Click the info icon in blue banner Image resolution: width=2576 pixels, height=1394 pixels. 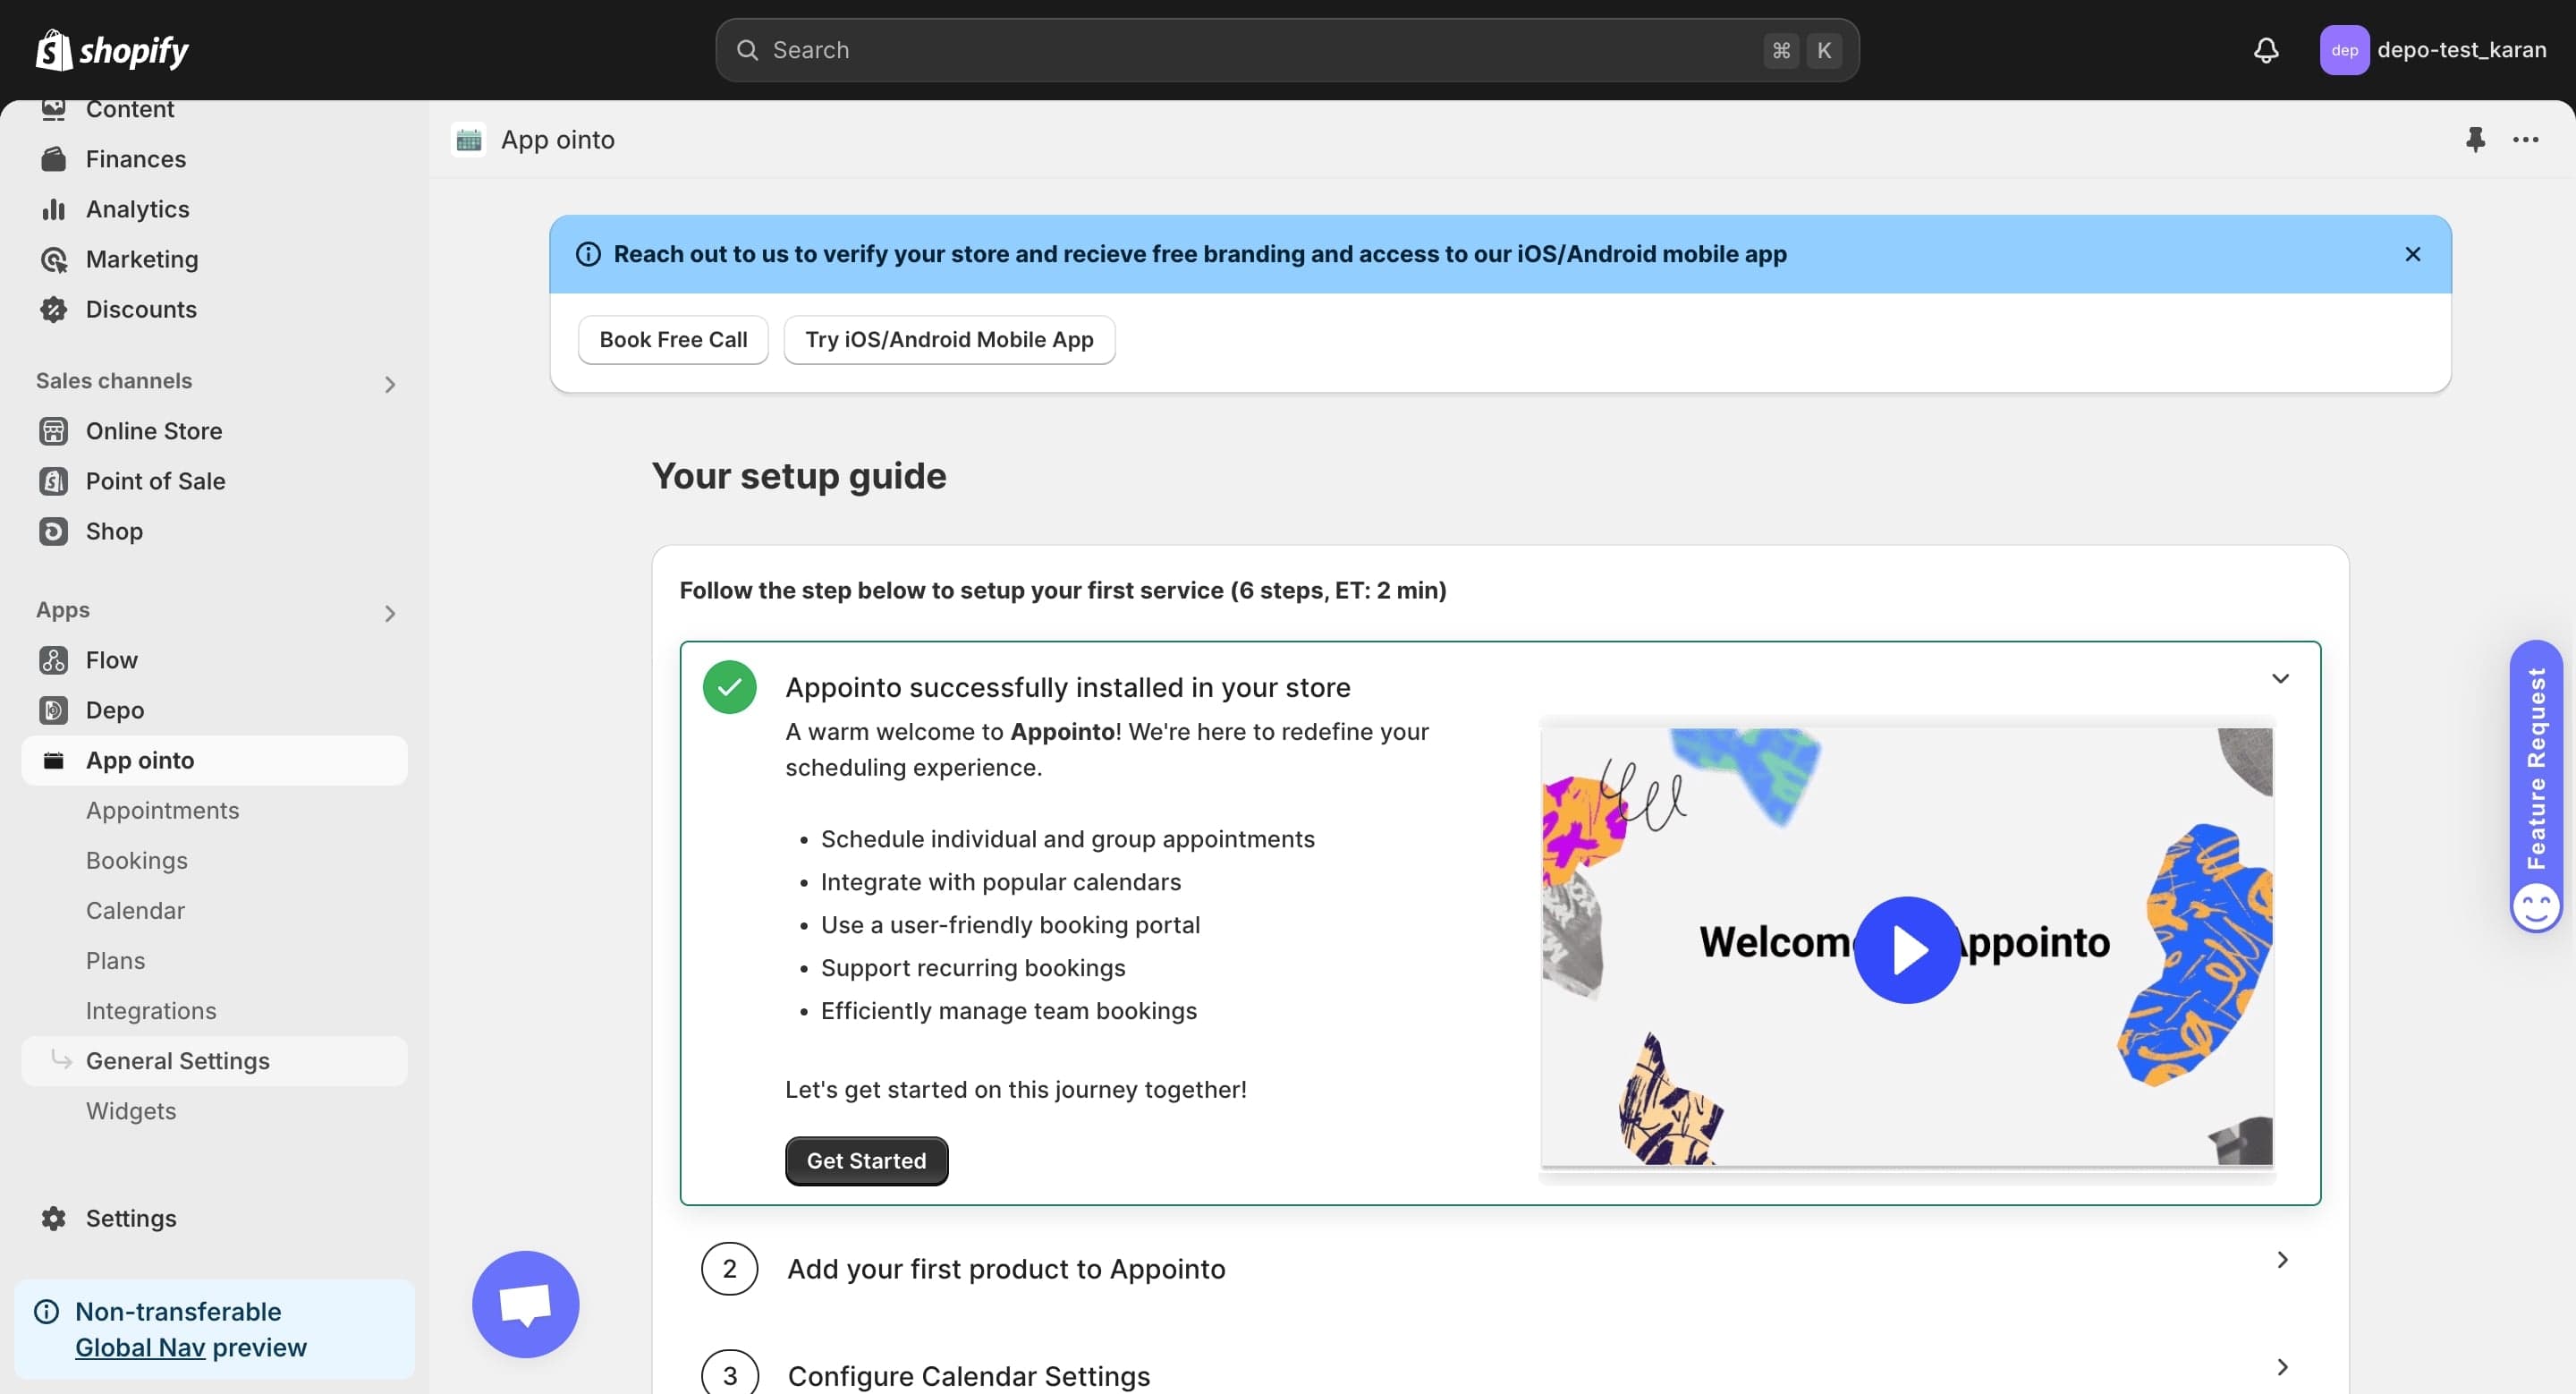click(x=588, y=254)
